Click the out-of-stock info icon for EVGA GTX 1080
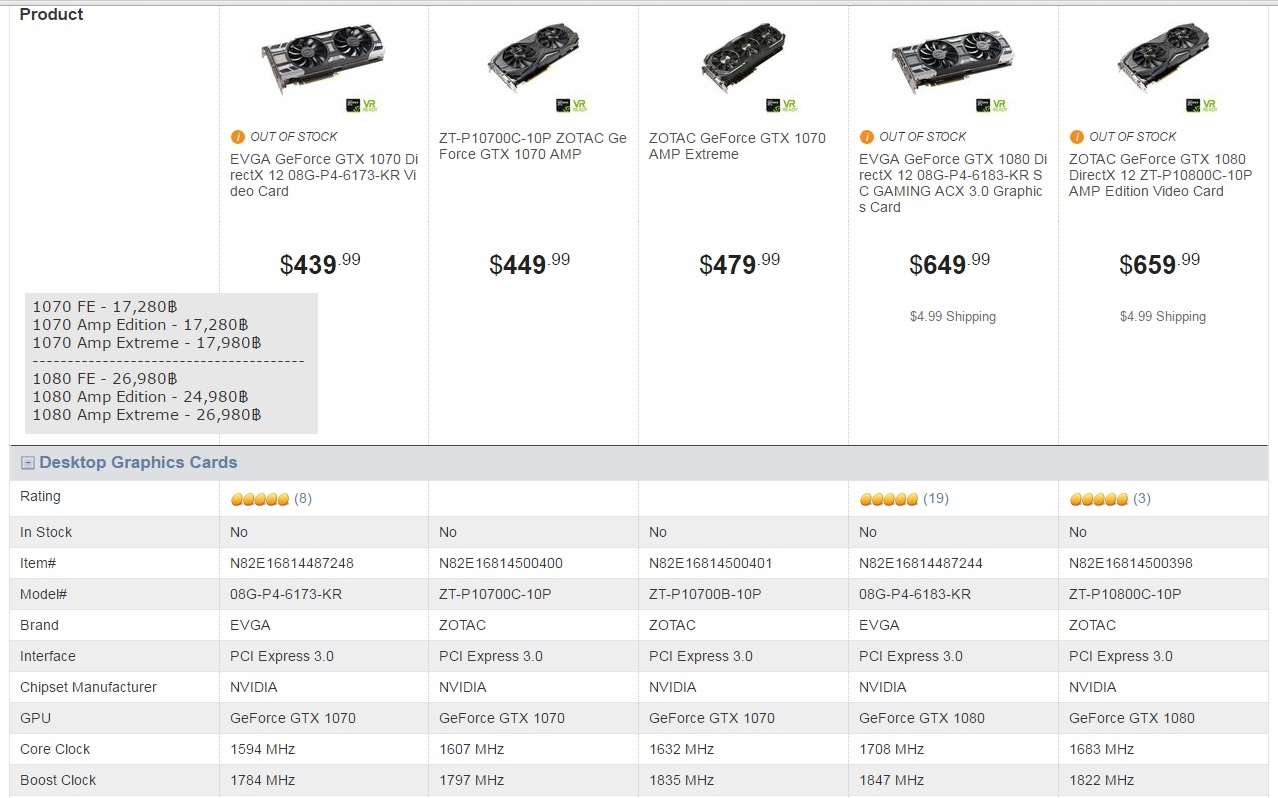1278x798 pixels. (x=866, y=137)
